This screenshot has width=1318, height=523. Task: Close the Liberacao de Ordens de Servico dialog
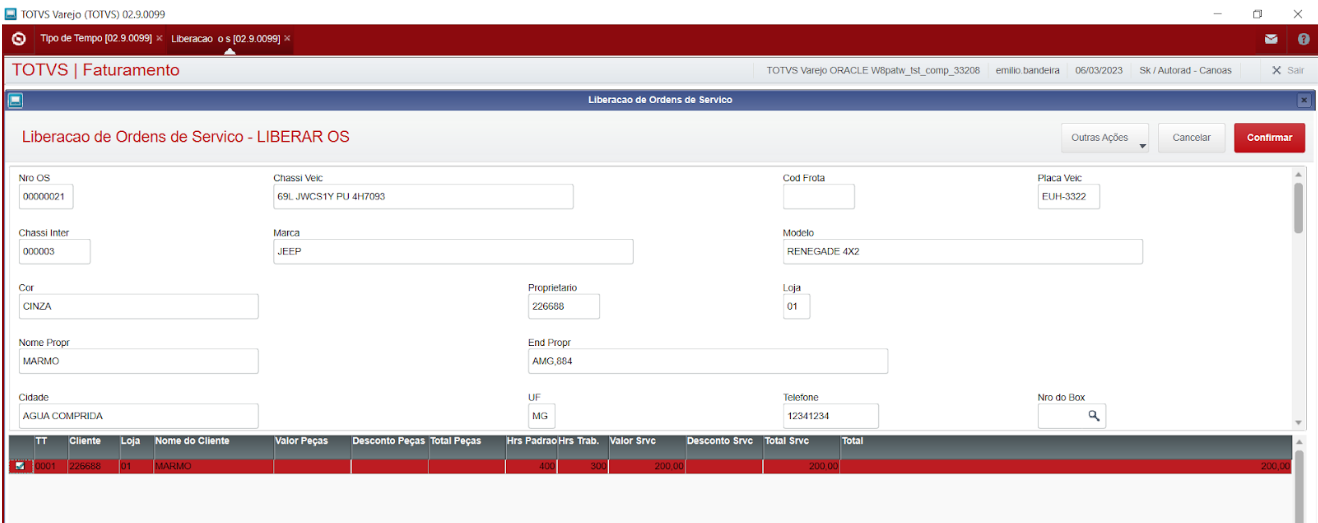1304,100
